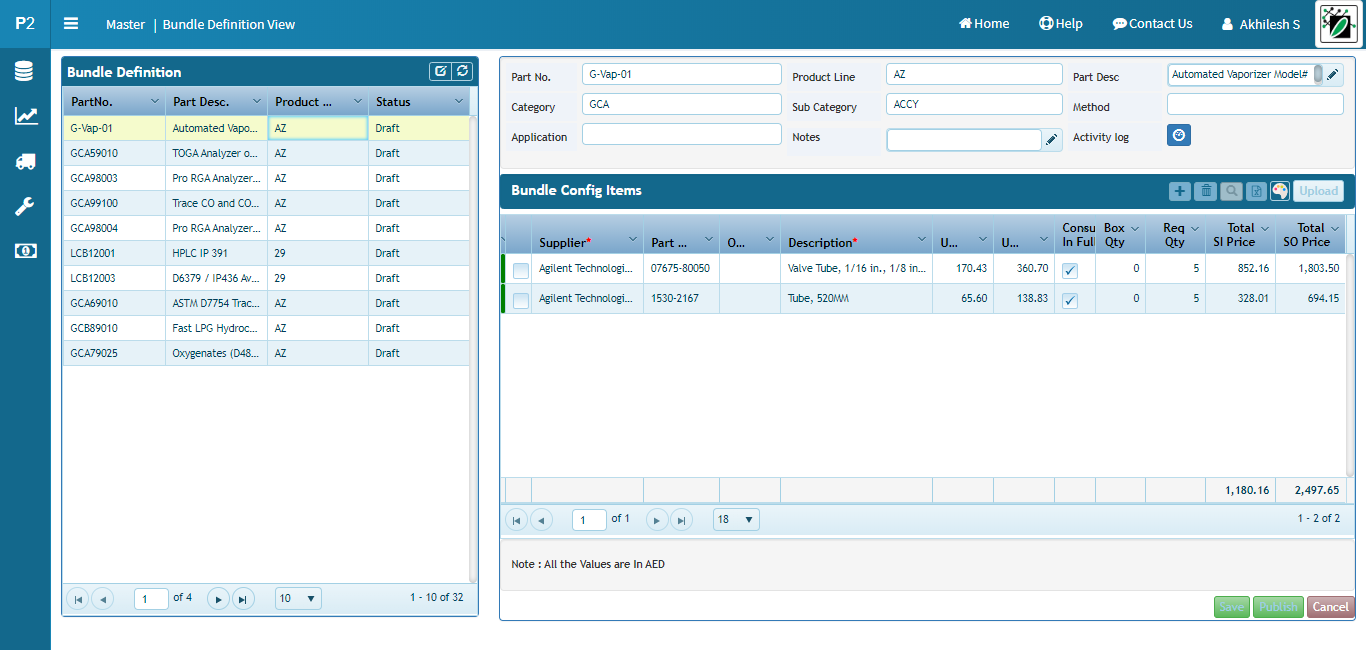This screenshot has width=1366, height=650.
Task: Open the color palette picker icon
Action: (1280, 191)
